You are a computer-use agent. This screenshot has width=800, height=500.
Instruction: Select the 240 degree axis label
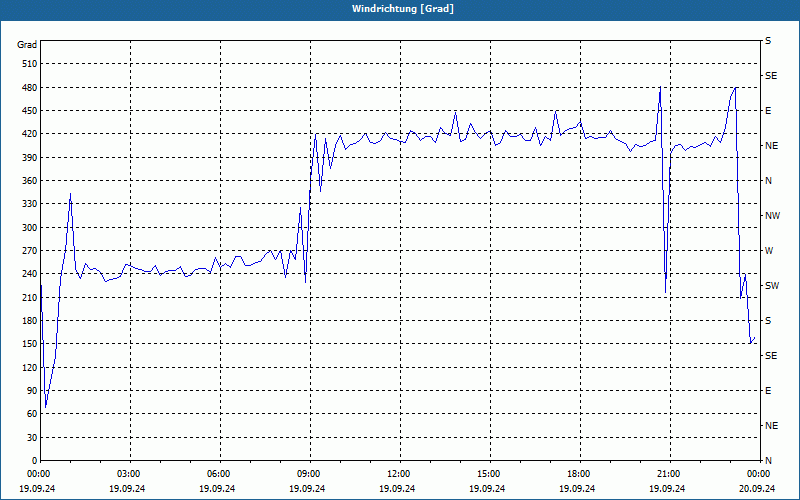tap(30, 274)
